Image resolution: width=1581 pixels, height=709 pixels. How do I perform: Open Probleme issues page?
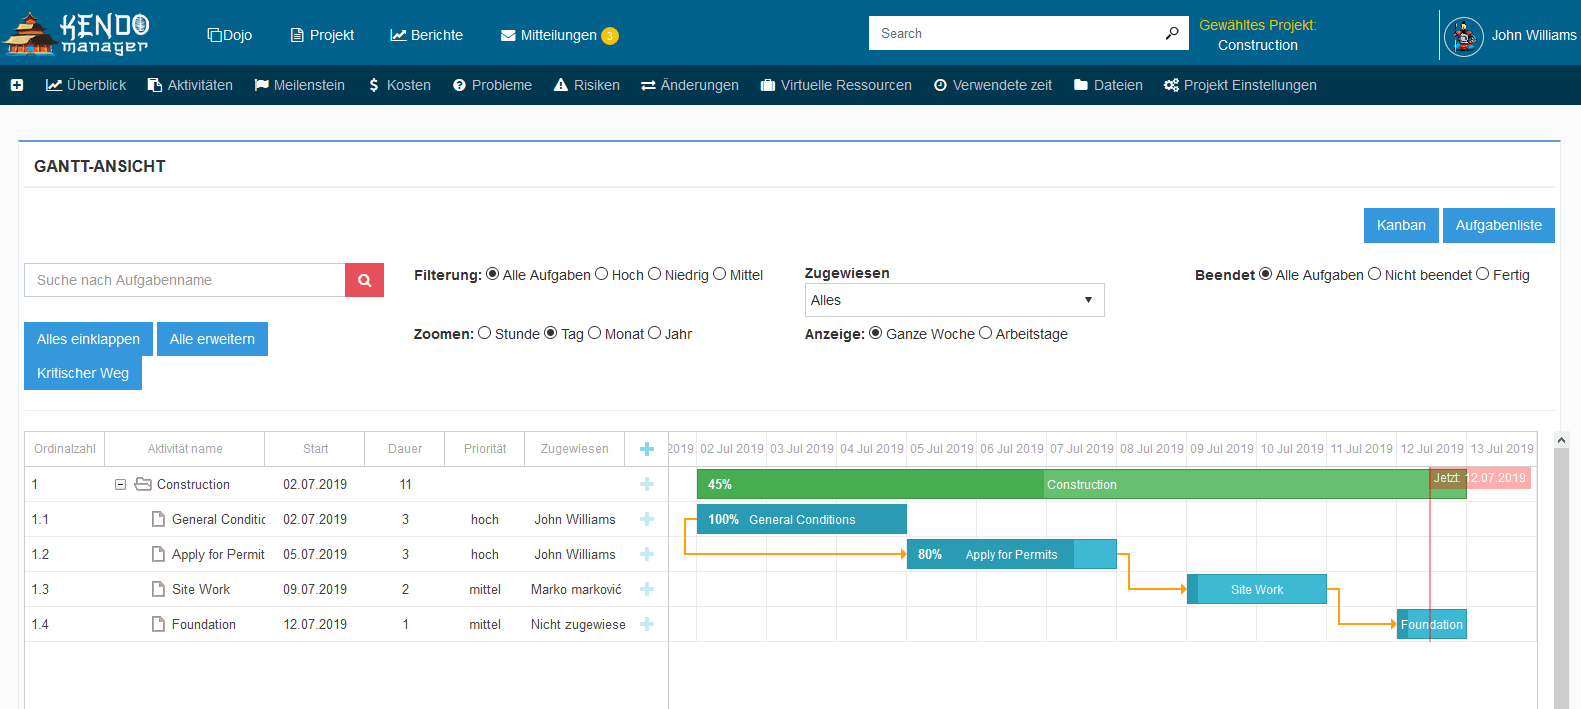click(492, 85)
